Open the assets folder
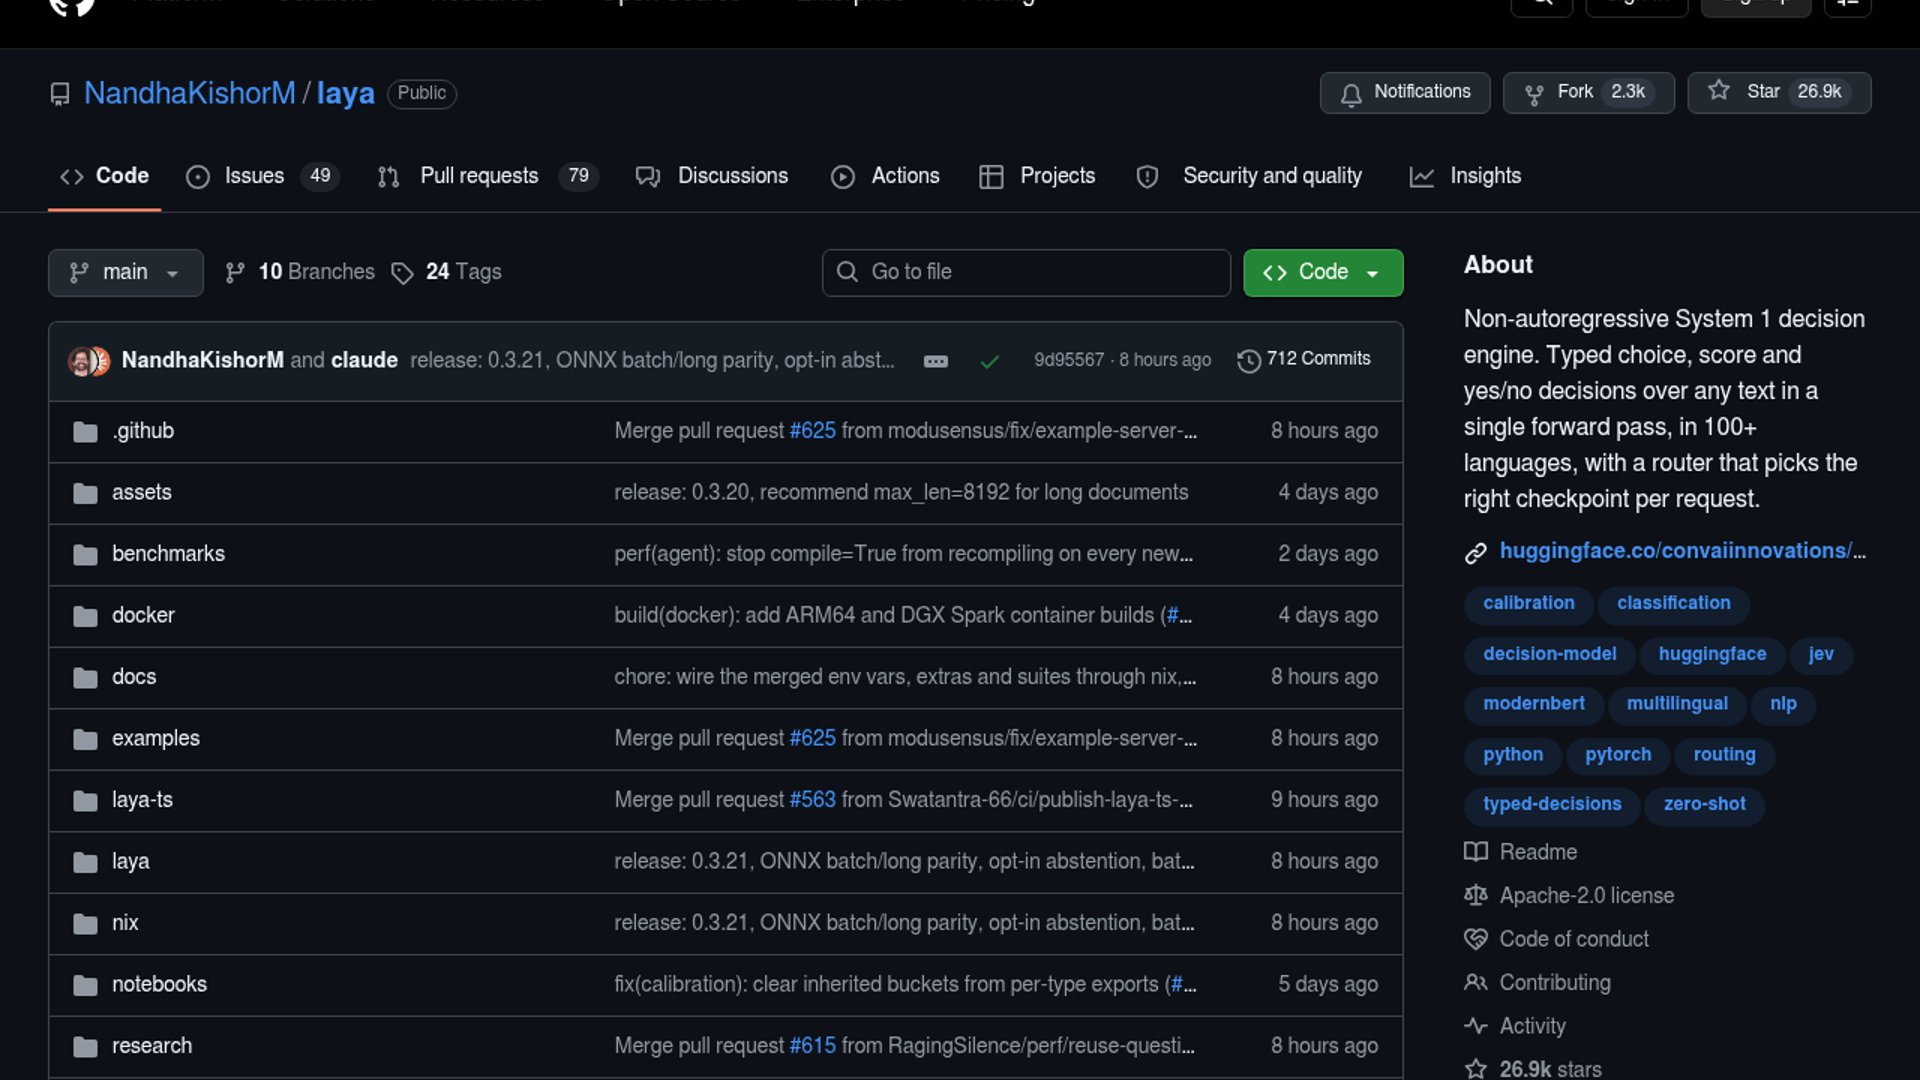The image size is (1920, 1080). pos(142,493)
